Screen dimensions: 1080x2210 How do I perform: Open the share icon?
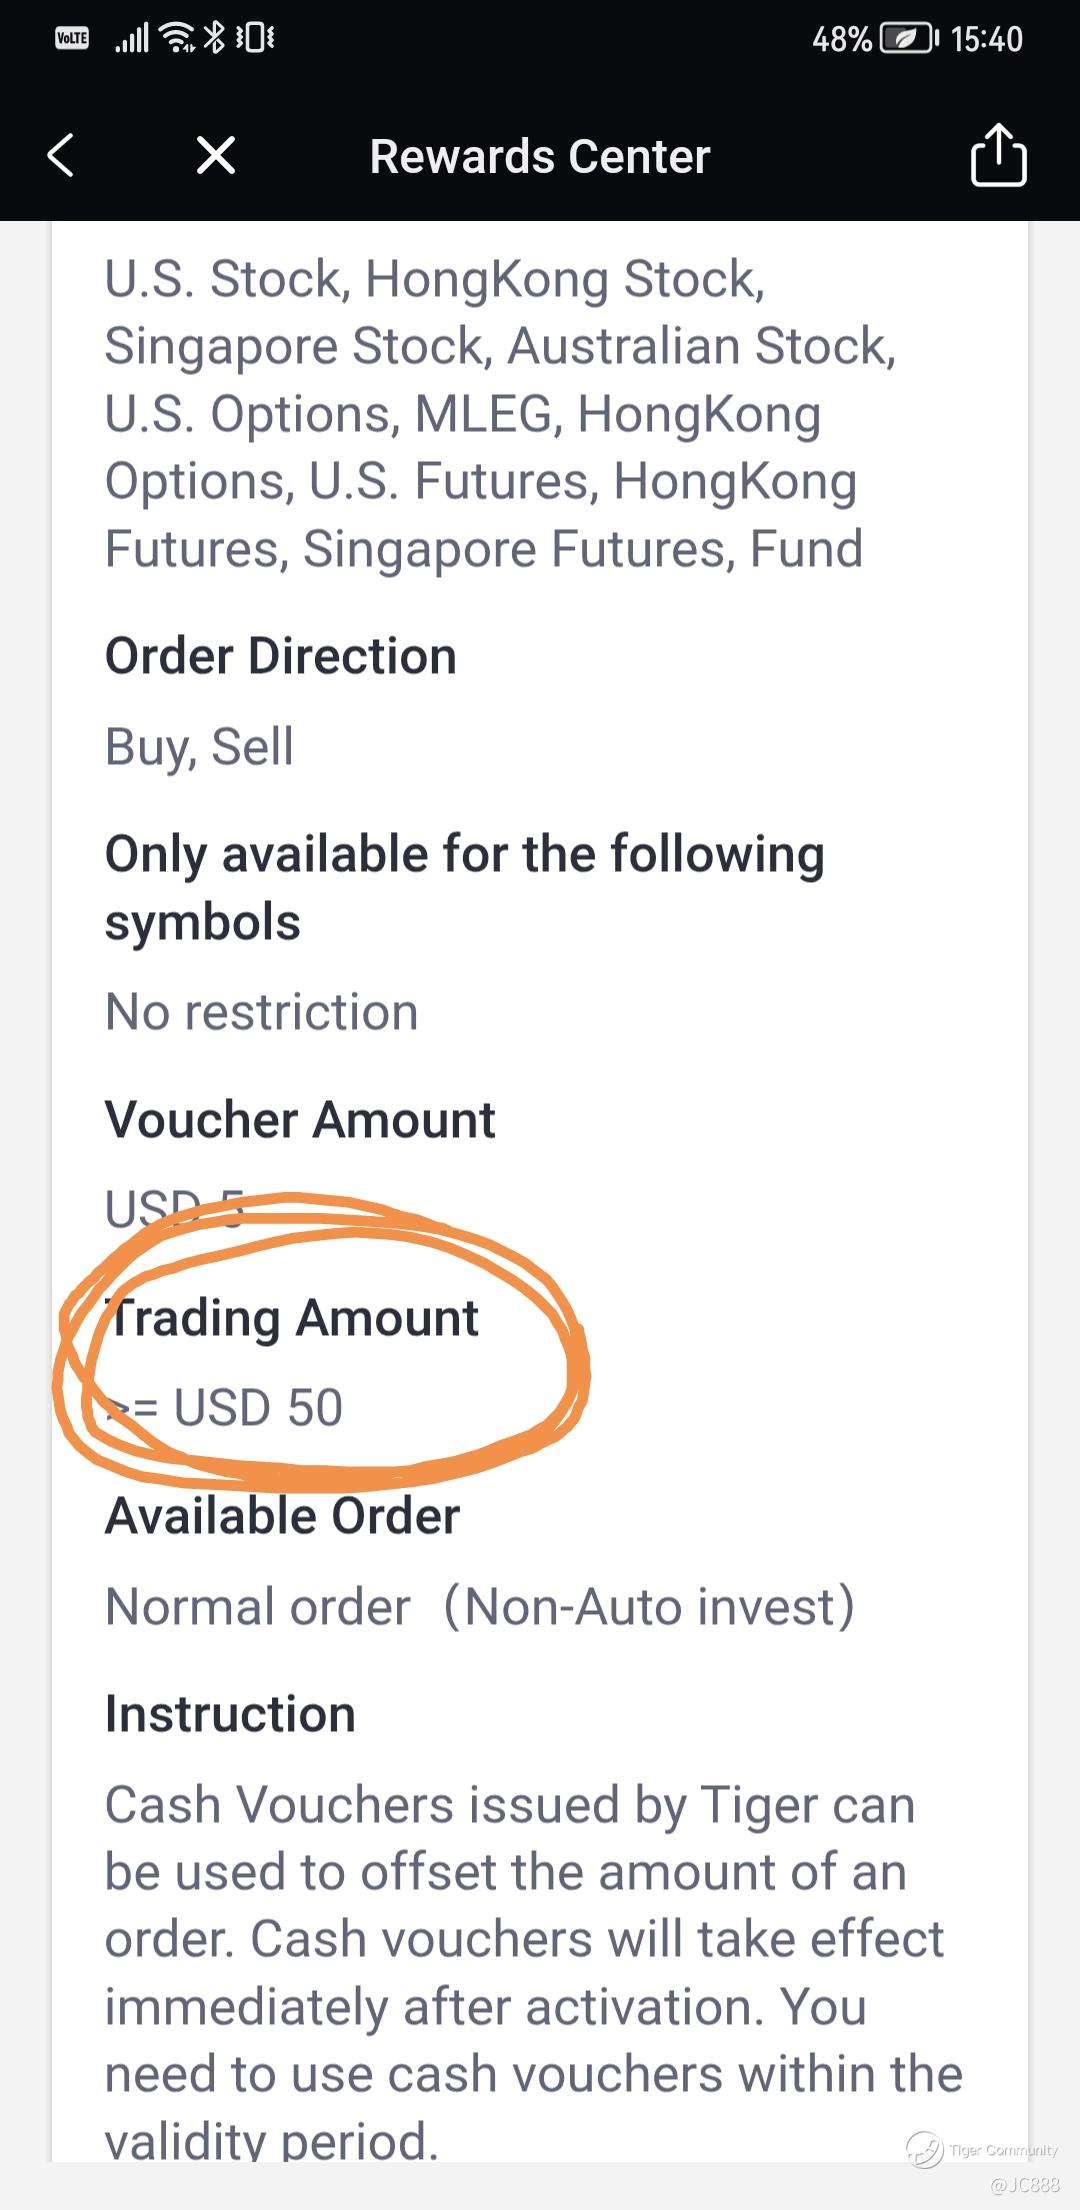point(999,155)
